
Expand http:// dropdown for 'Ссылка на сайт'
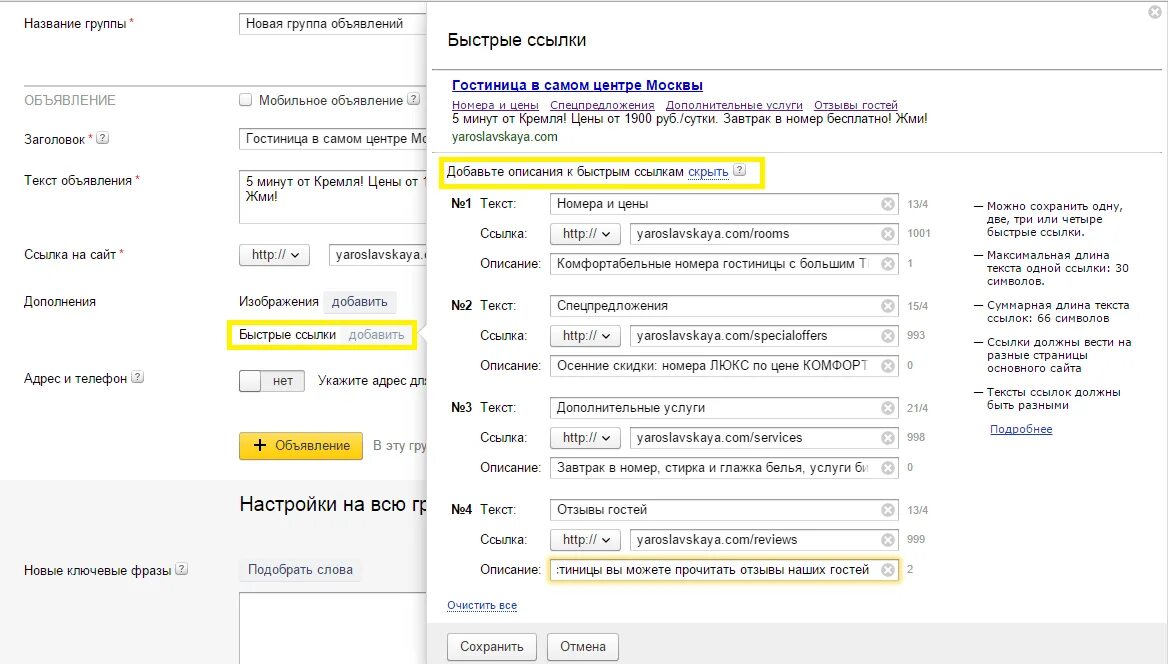[275, 255]
